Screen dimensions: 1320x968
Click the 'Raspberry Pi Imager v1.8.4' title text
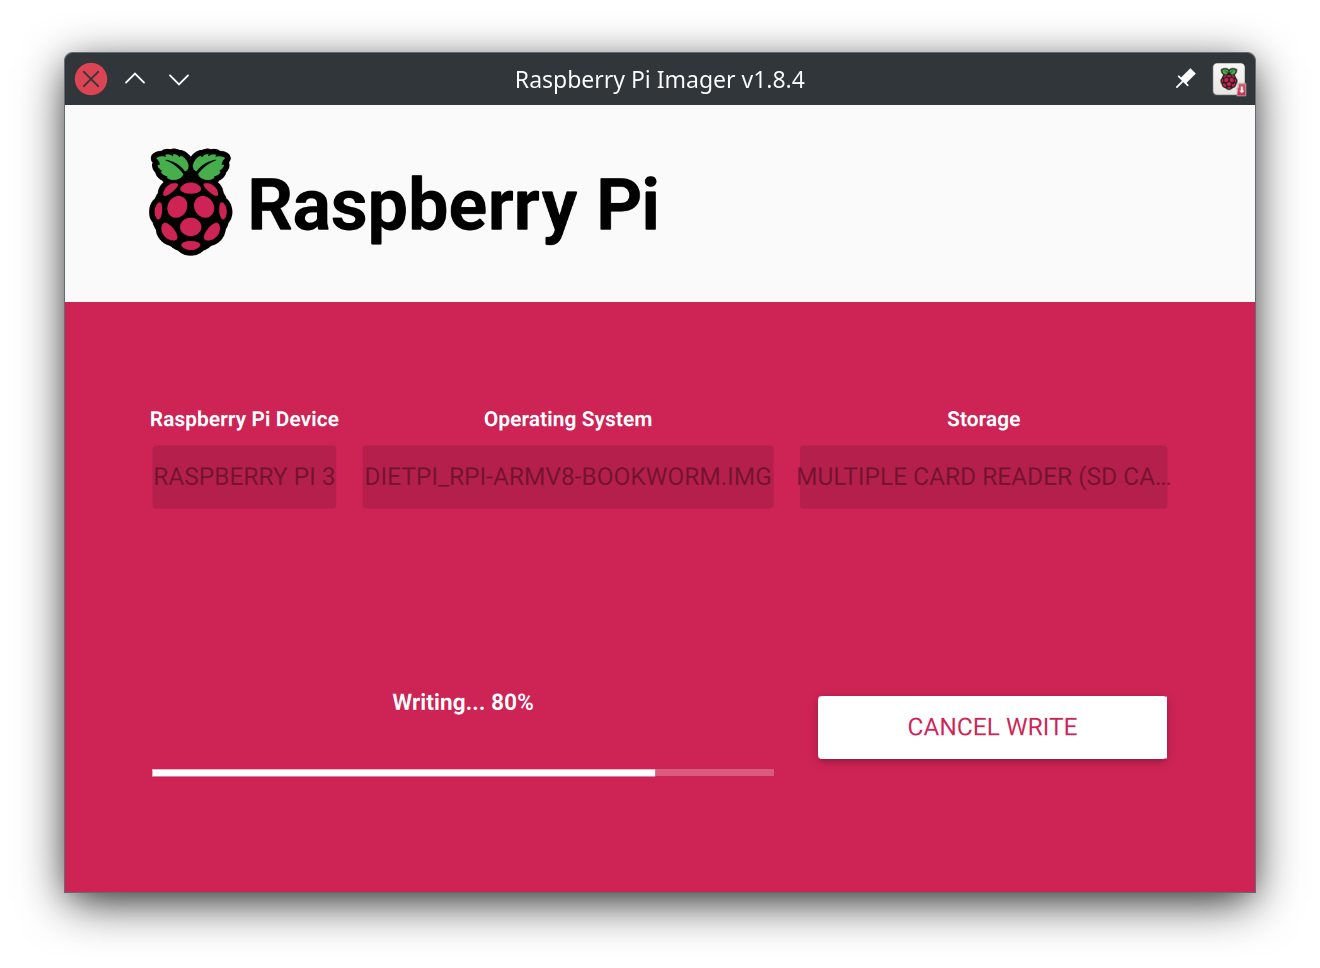[x=659, y=79]
